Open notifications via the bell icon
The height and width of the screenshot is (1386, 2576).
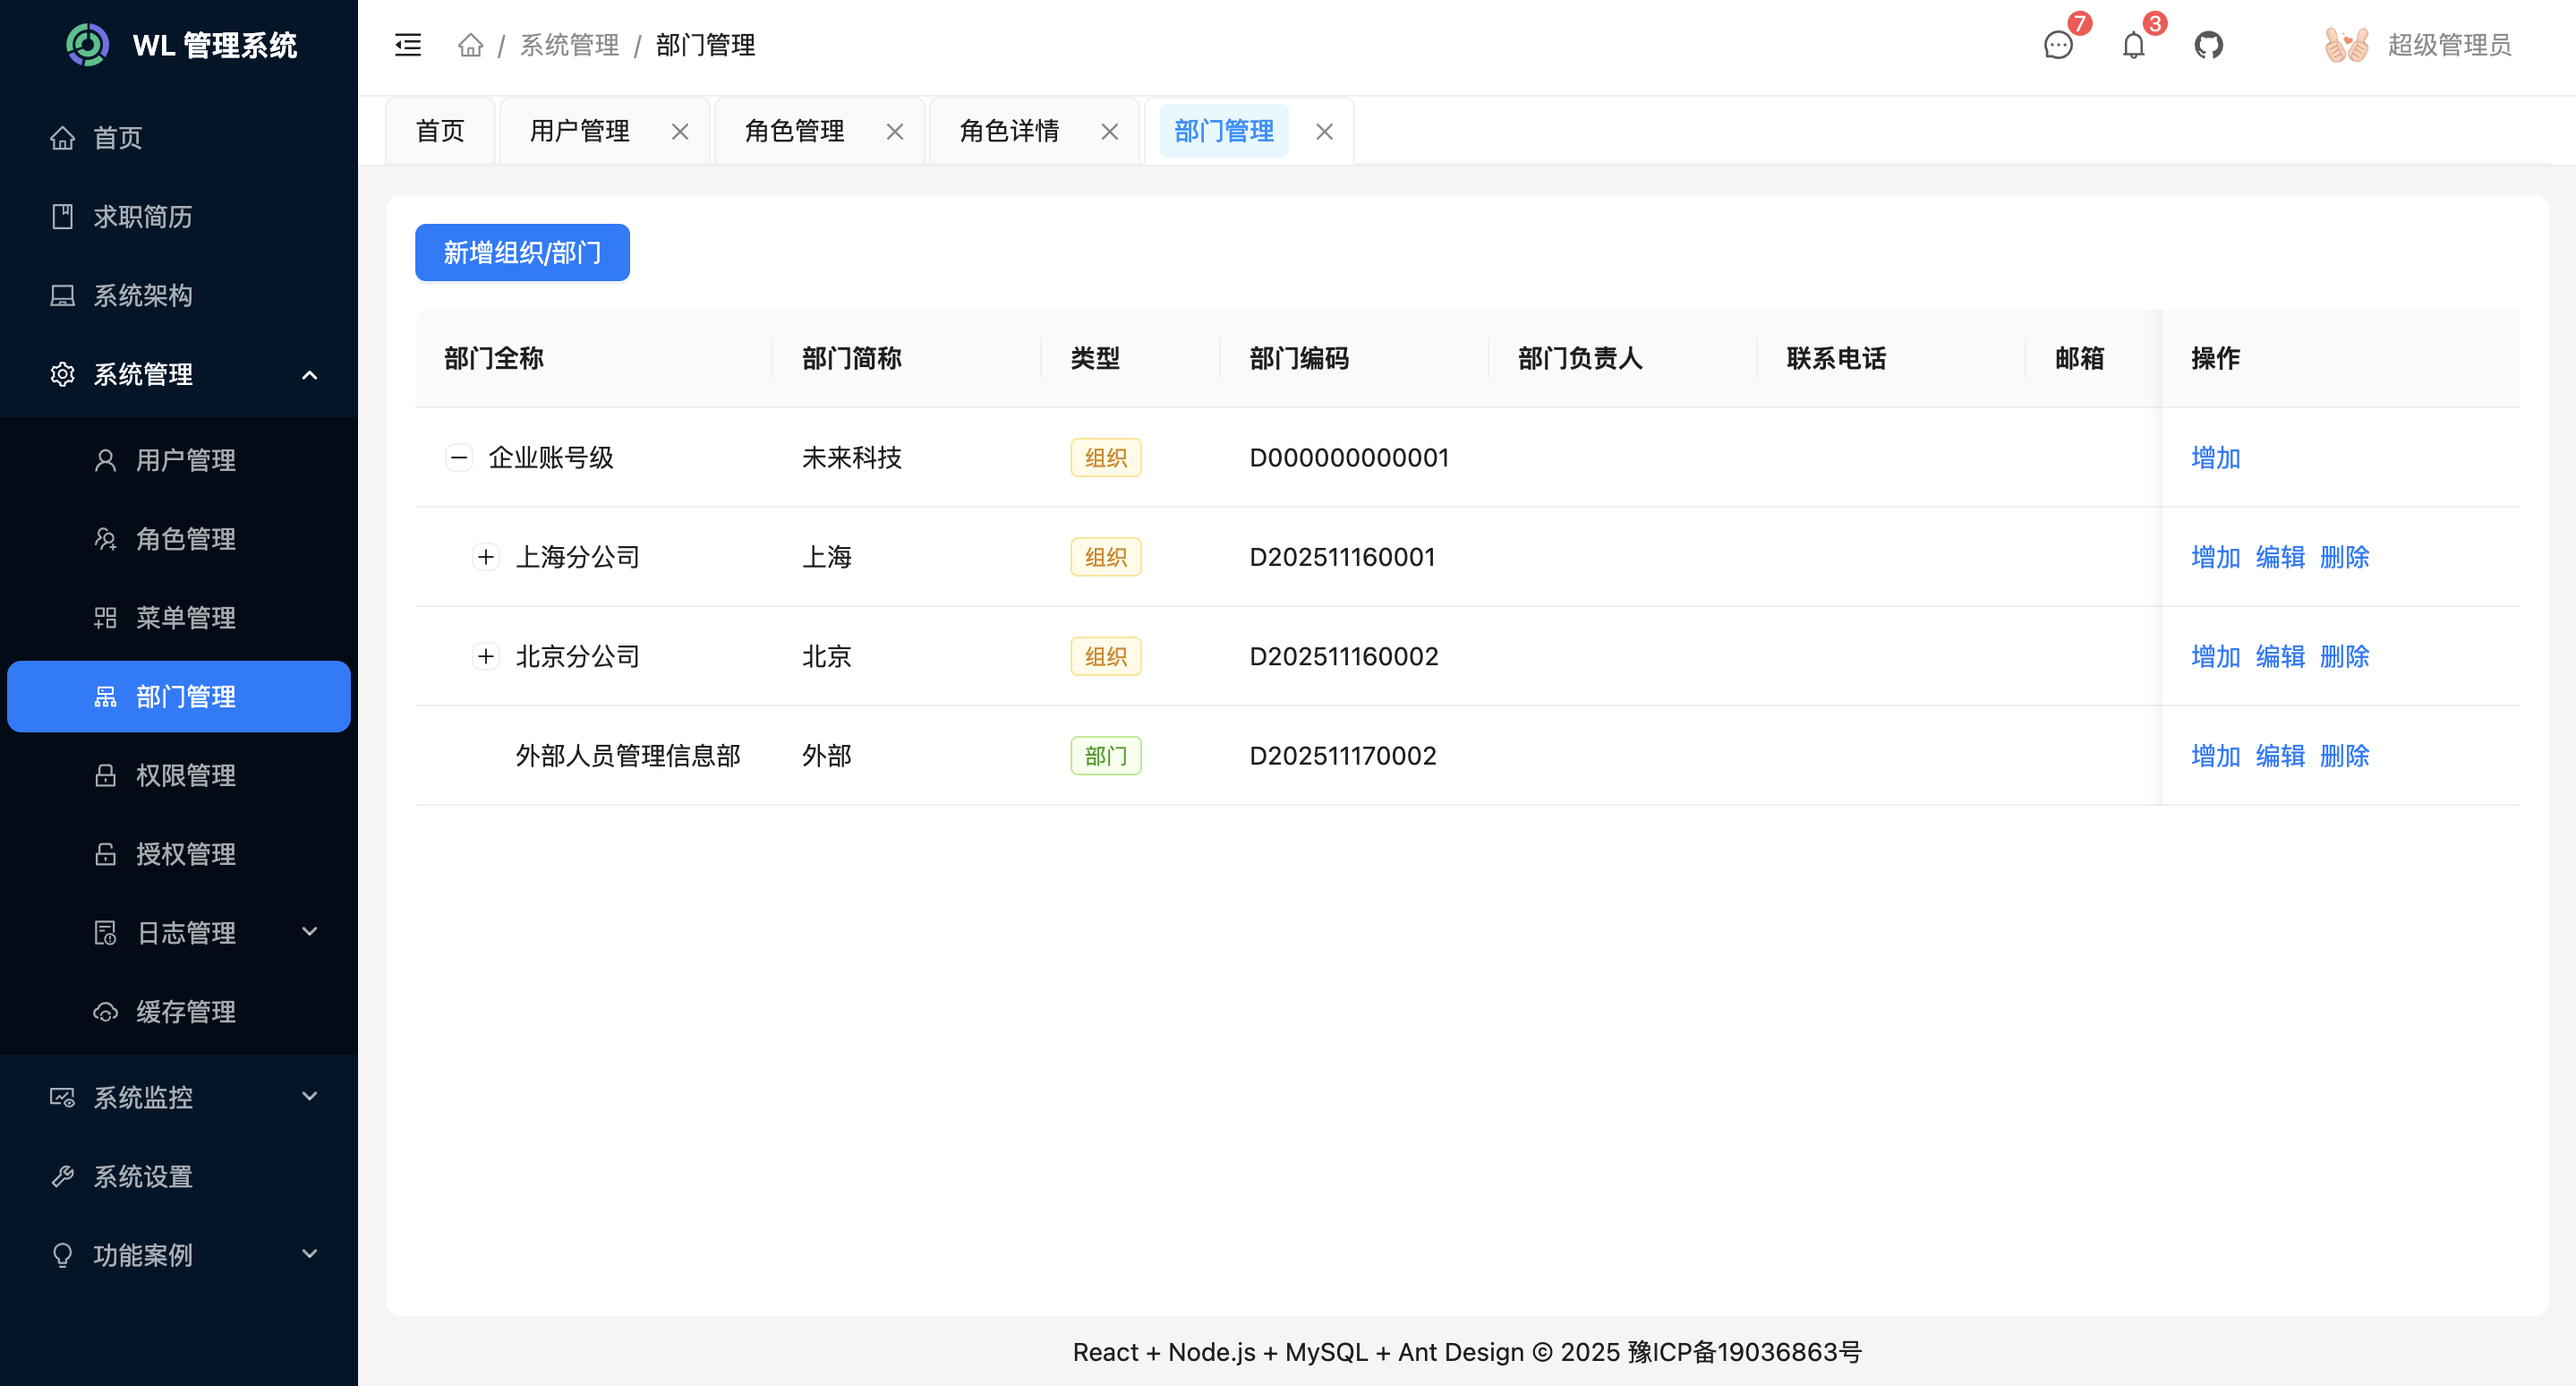pos(2132,45)
